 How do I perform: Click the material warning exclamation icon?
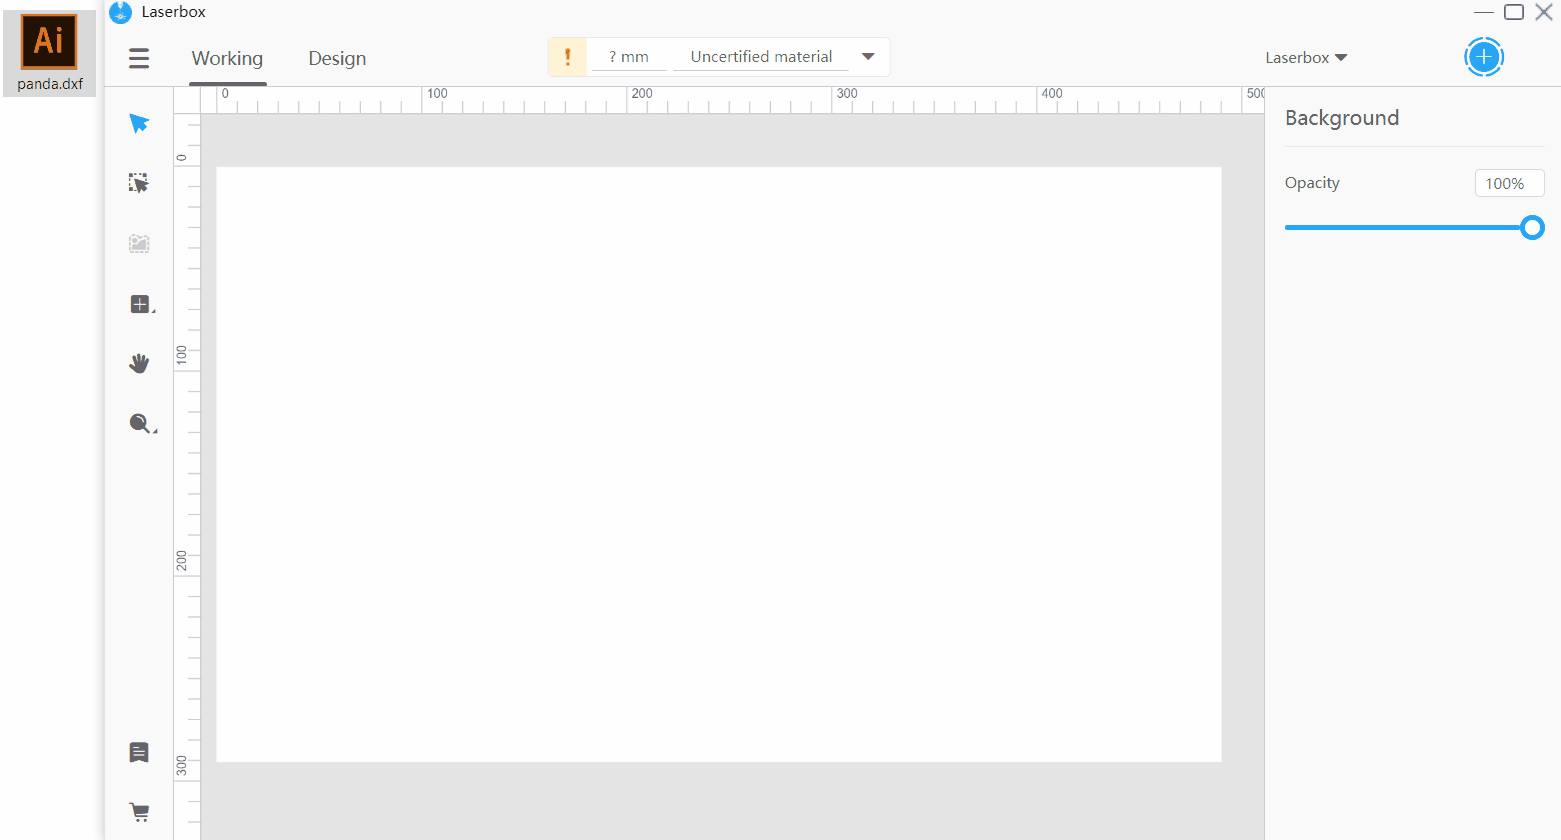click(x=567, y=56)
